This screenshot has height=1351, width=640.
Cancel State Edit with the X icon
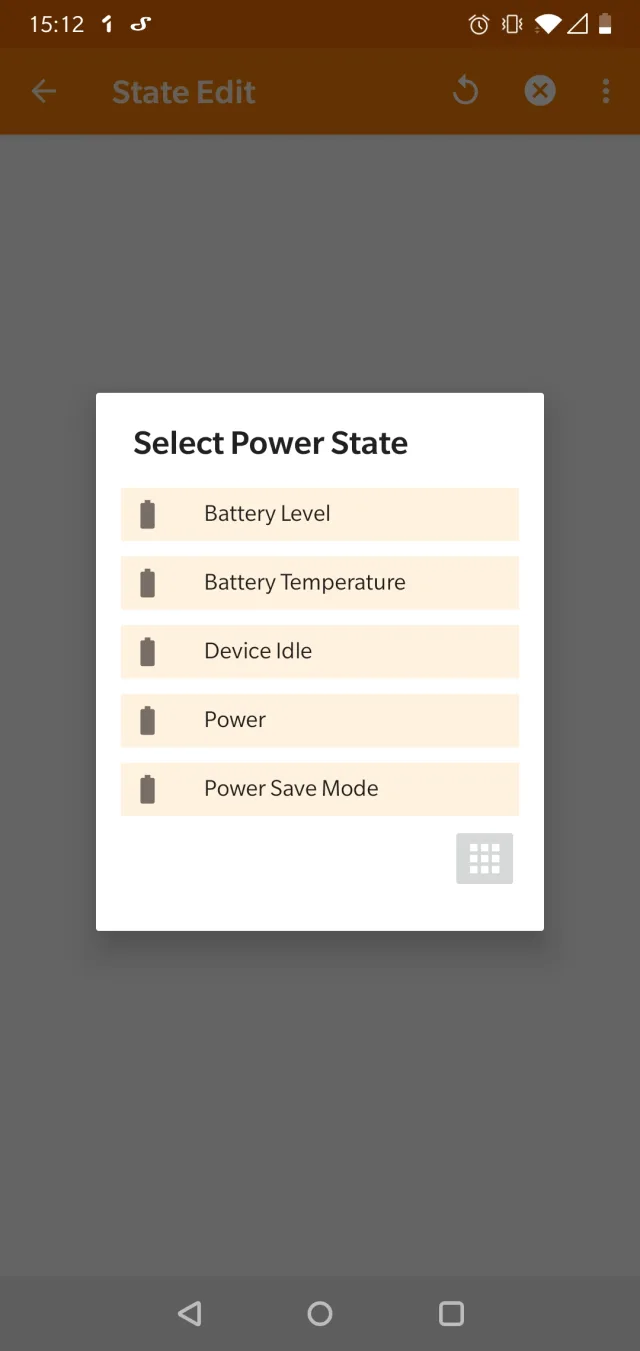tap(540, 90)
